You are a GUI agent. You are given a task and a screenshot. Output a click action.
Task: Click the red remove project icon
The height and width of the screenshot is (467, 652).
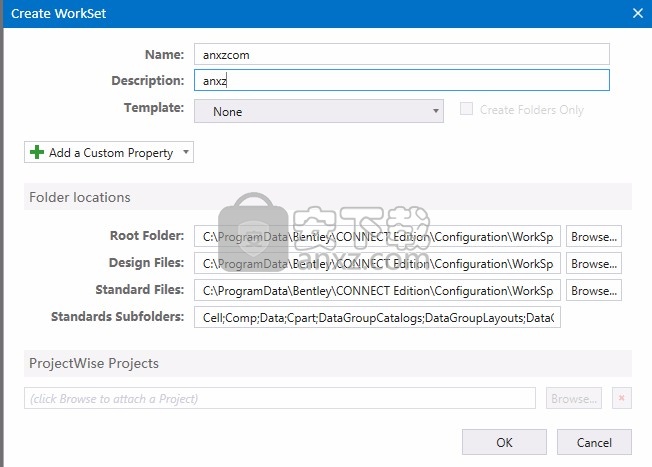pos(622,398)
